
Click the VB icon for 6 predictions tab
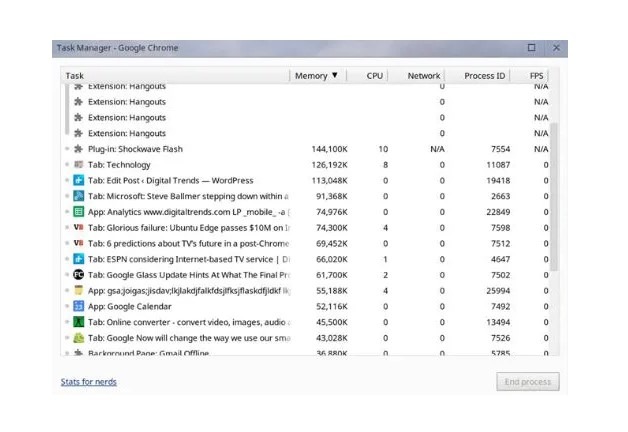click(x=78, y=243)
